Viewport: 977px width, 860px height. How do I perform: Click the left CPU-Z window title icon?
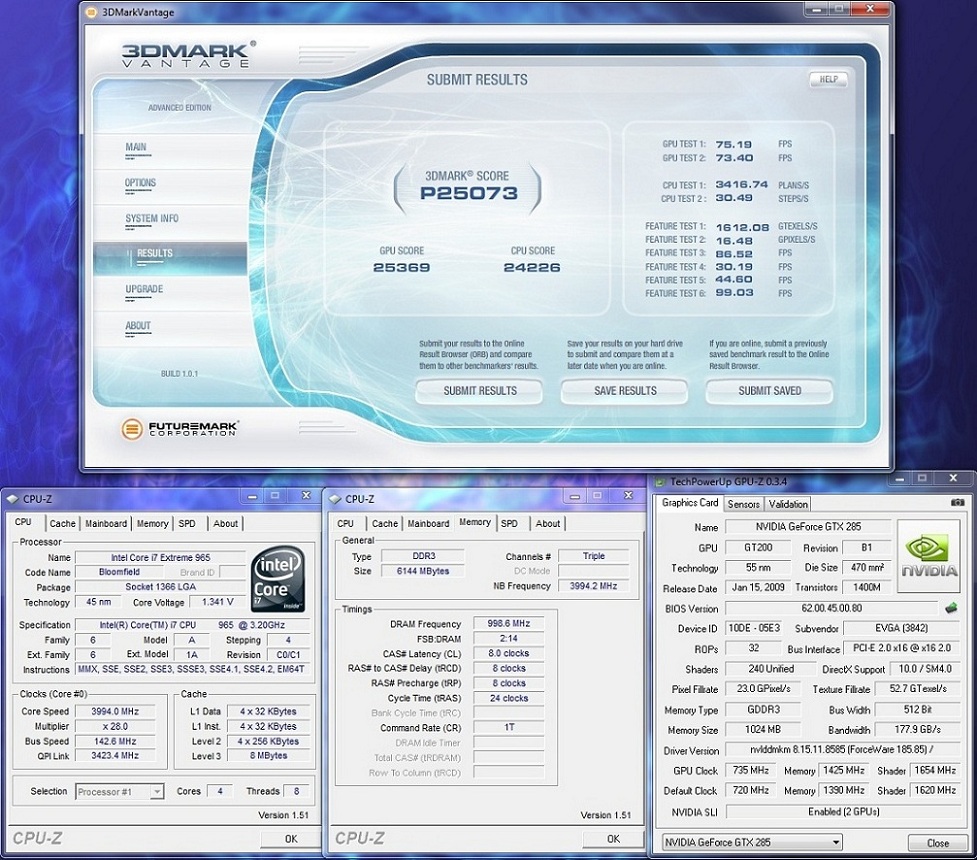[12, 499]
